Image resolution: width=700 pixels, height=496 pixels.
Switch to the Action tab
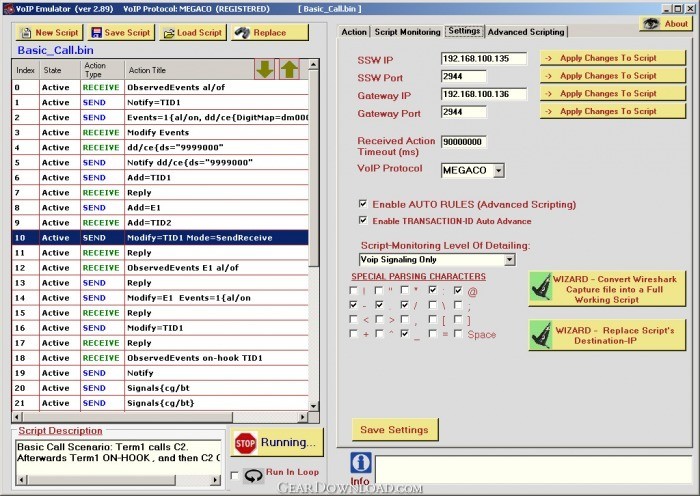(x=354, y=32)
